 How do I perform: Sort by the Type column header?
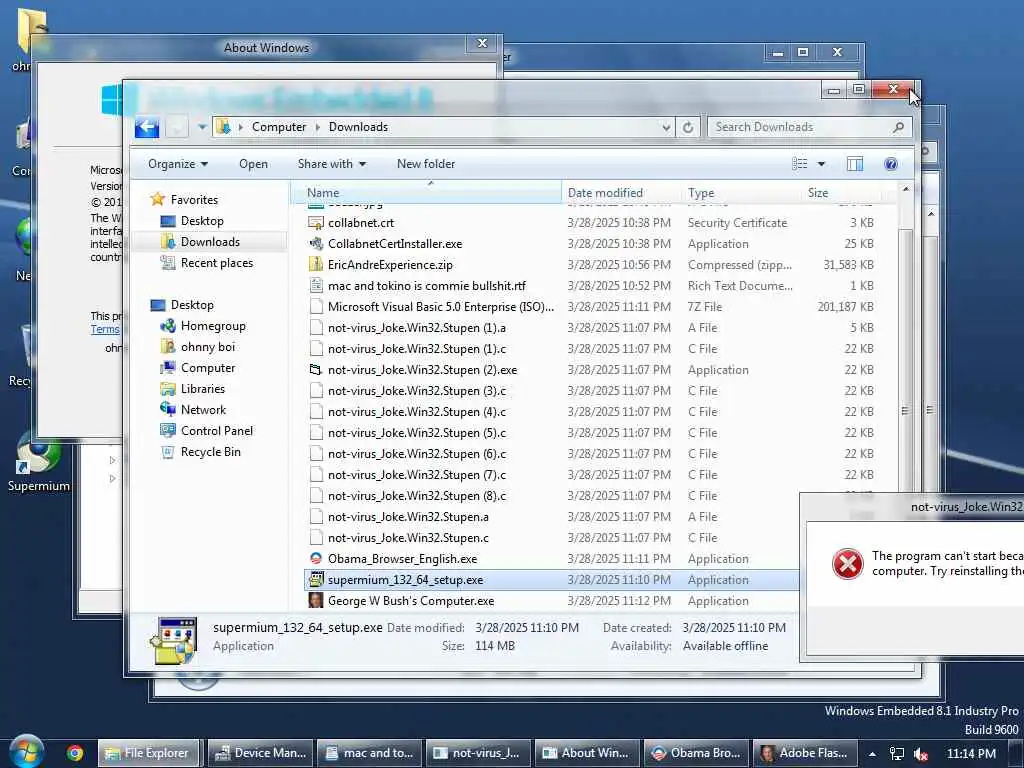coord(742,193)
